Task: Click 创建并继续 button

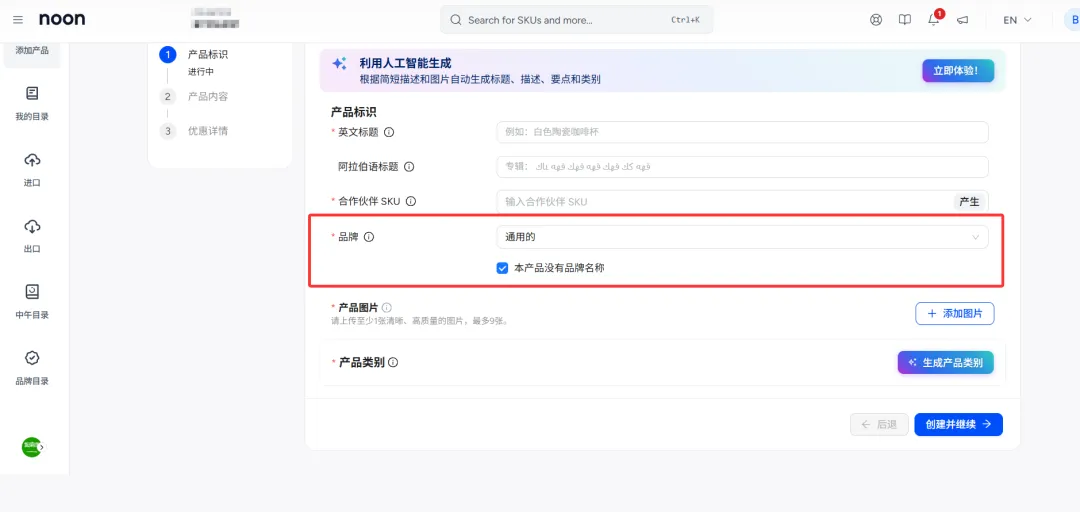Action: click(959, 424)
